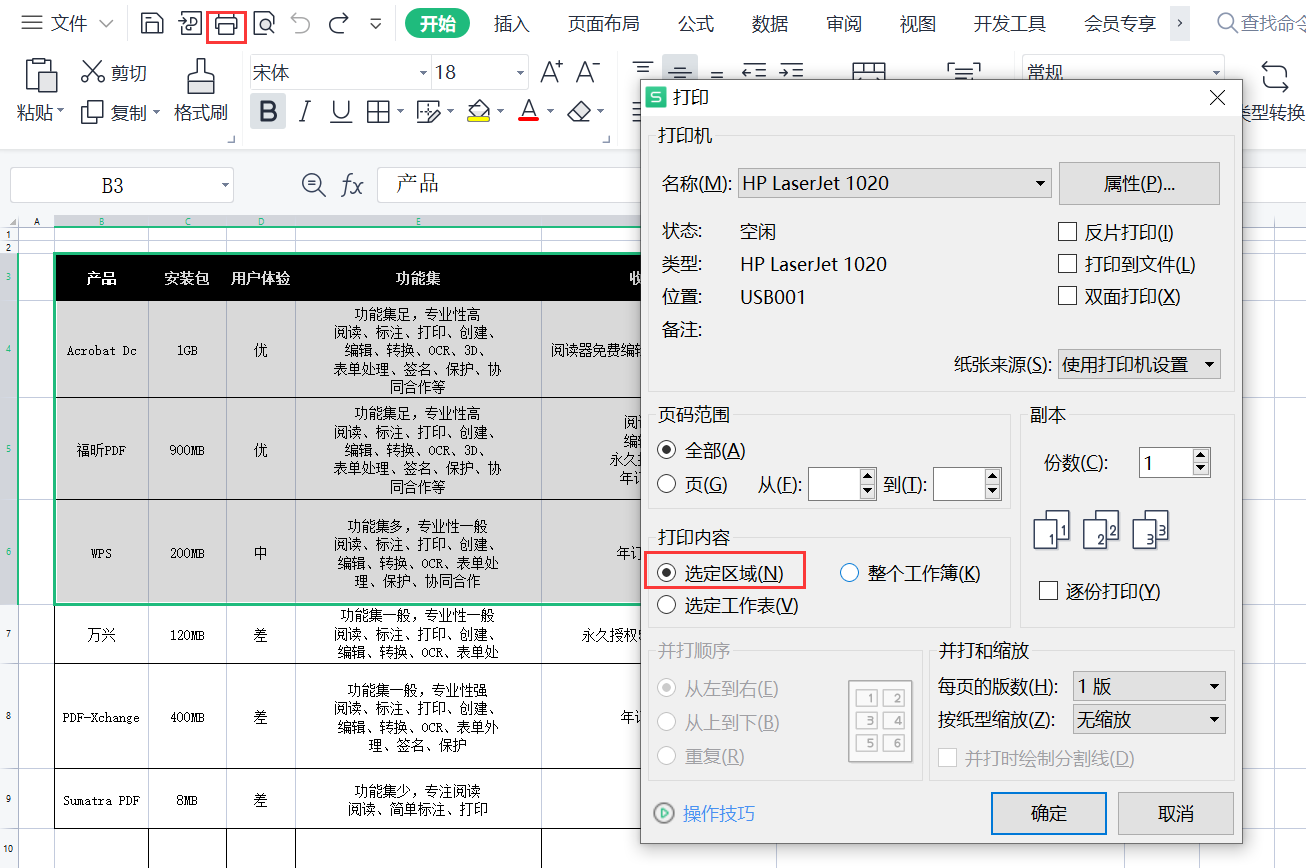
Task: Switch to the 插入 ribbon tab
Action: (x=511, y=23)
